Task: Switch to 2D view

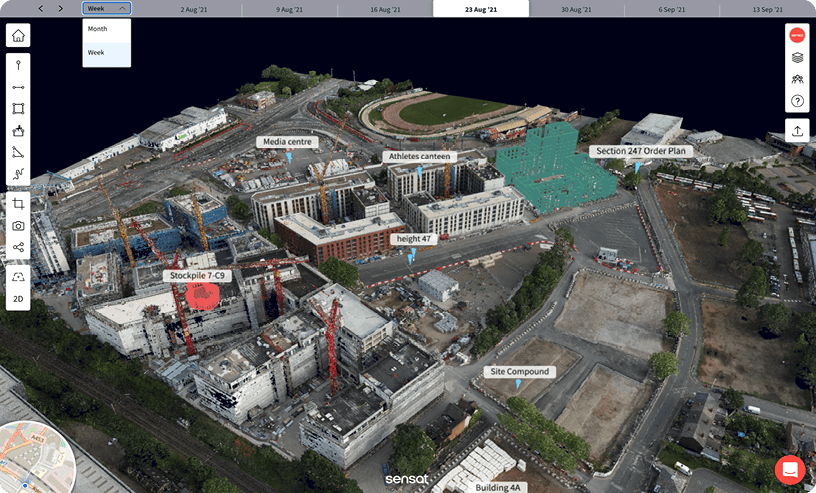Action: point(18,299)
